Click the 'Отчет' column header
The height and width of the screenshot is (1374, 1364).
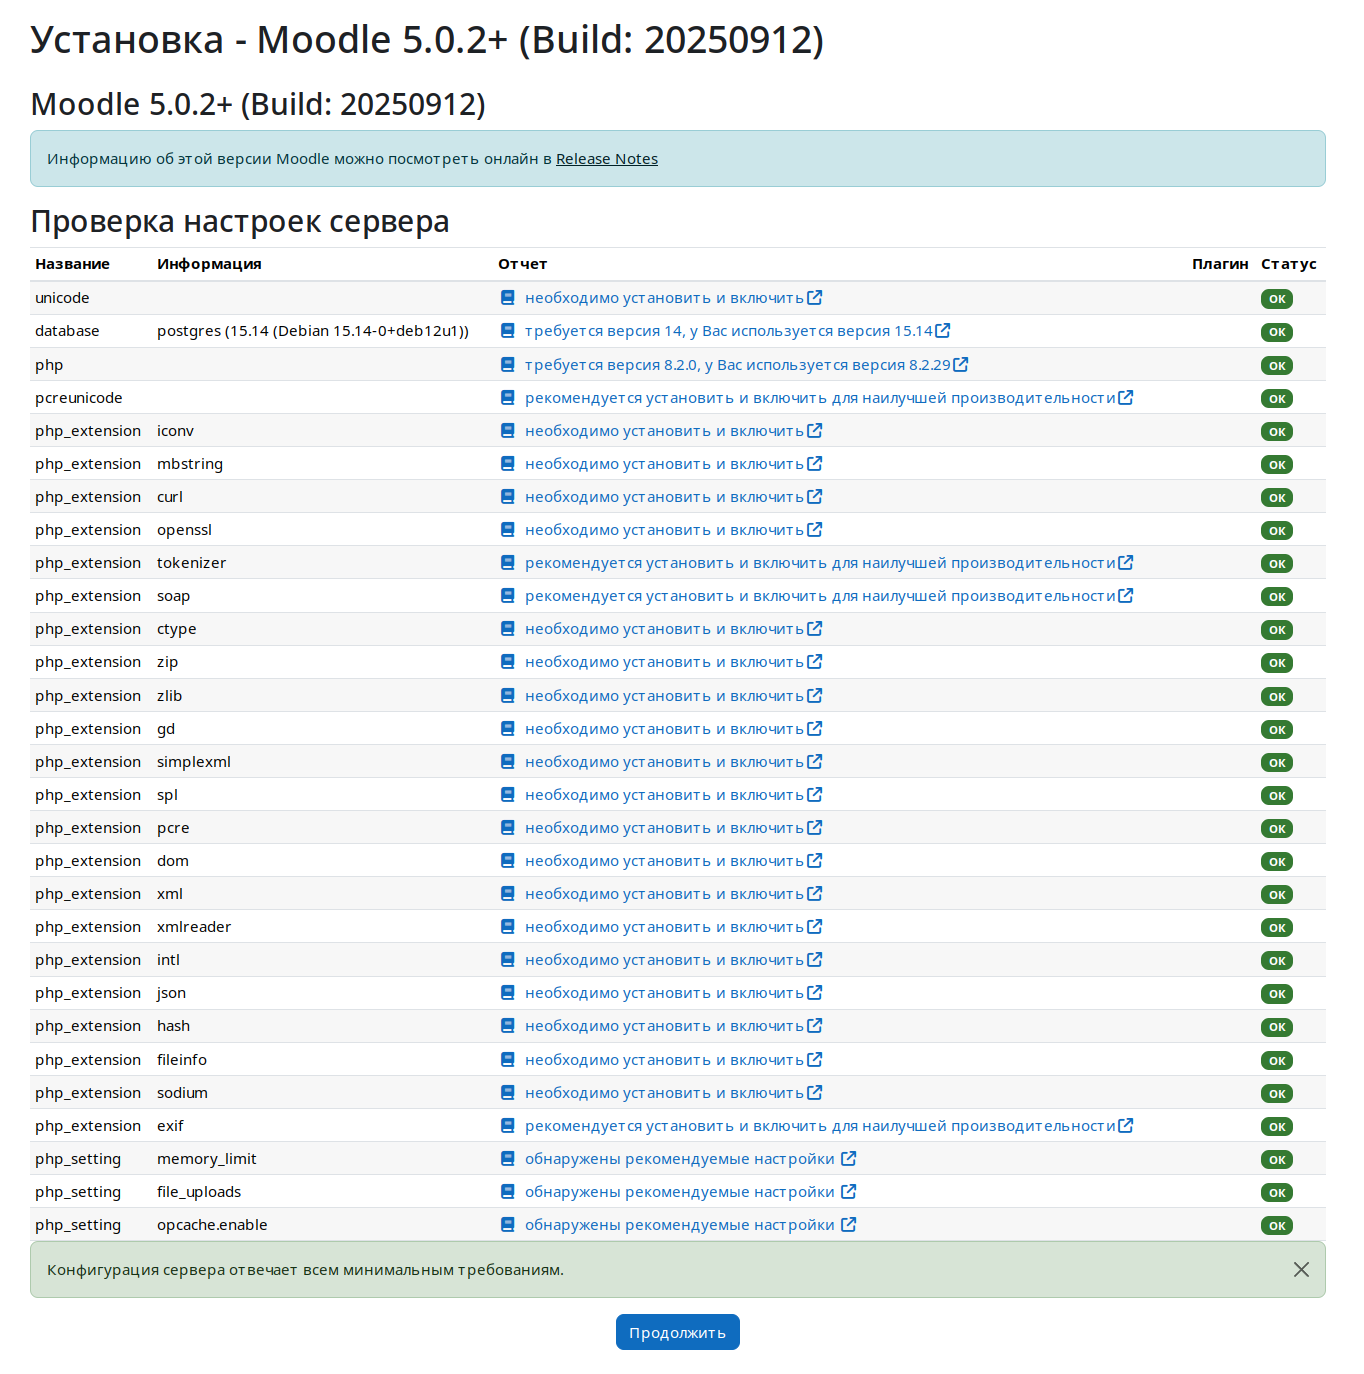pyautogui.click(x=523, y=264)
